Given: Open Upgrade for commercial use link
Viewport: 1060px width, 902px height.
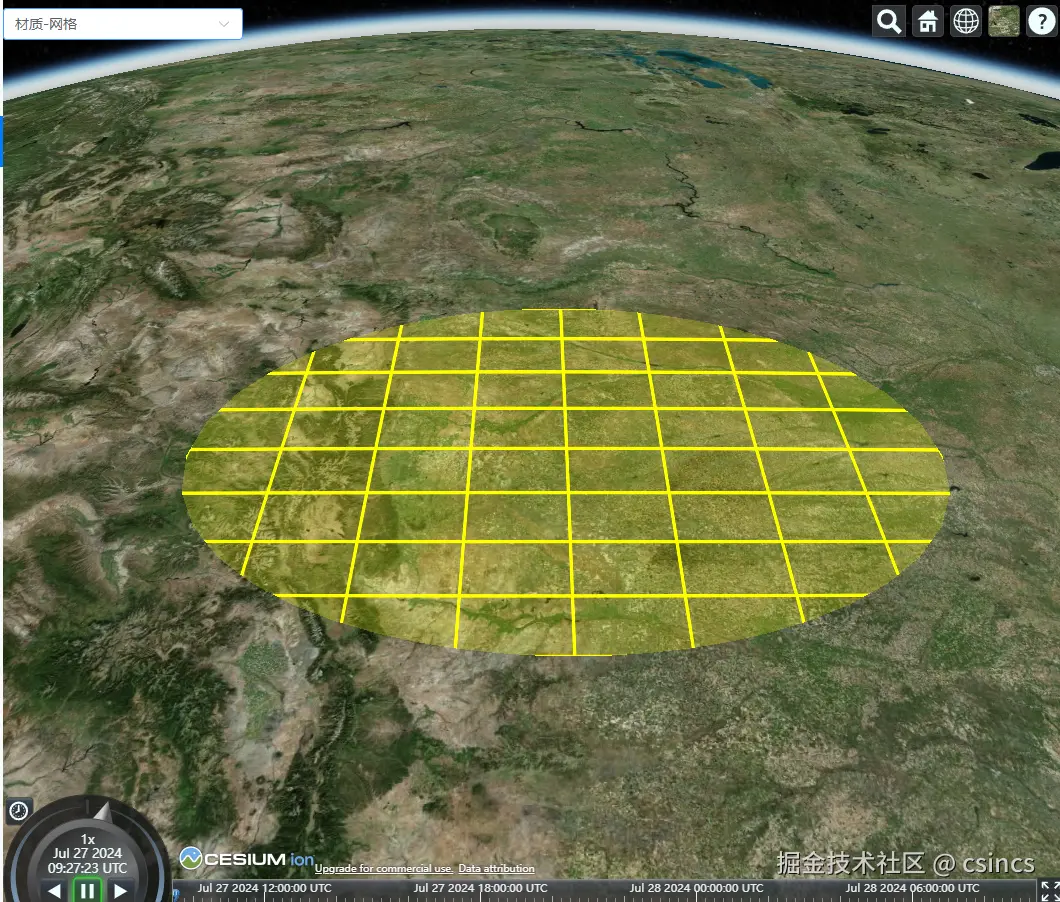Looking at the screenshot, I should click(383, 868).
